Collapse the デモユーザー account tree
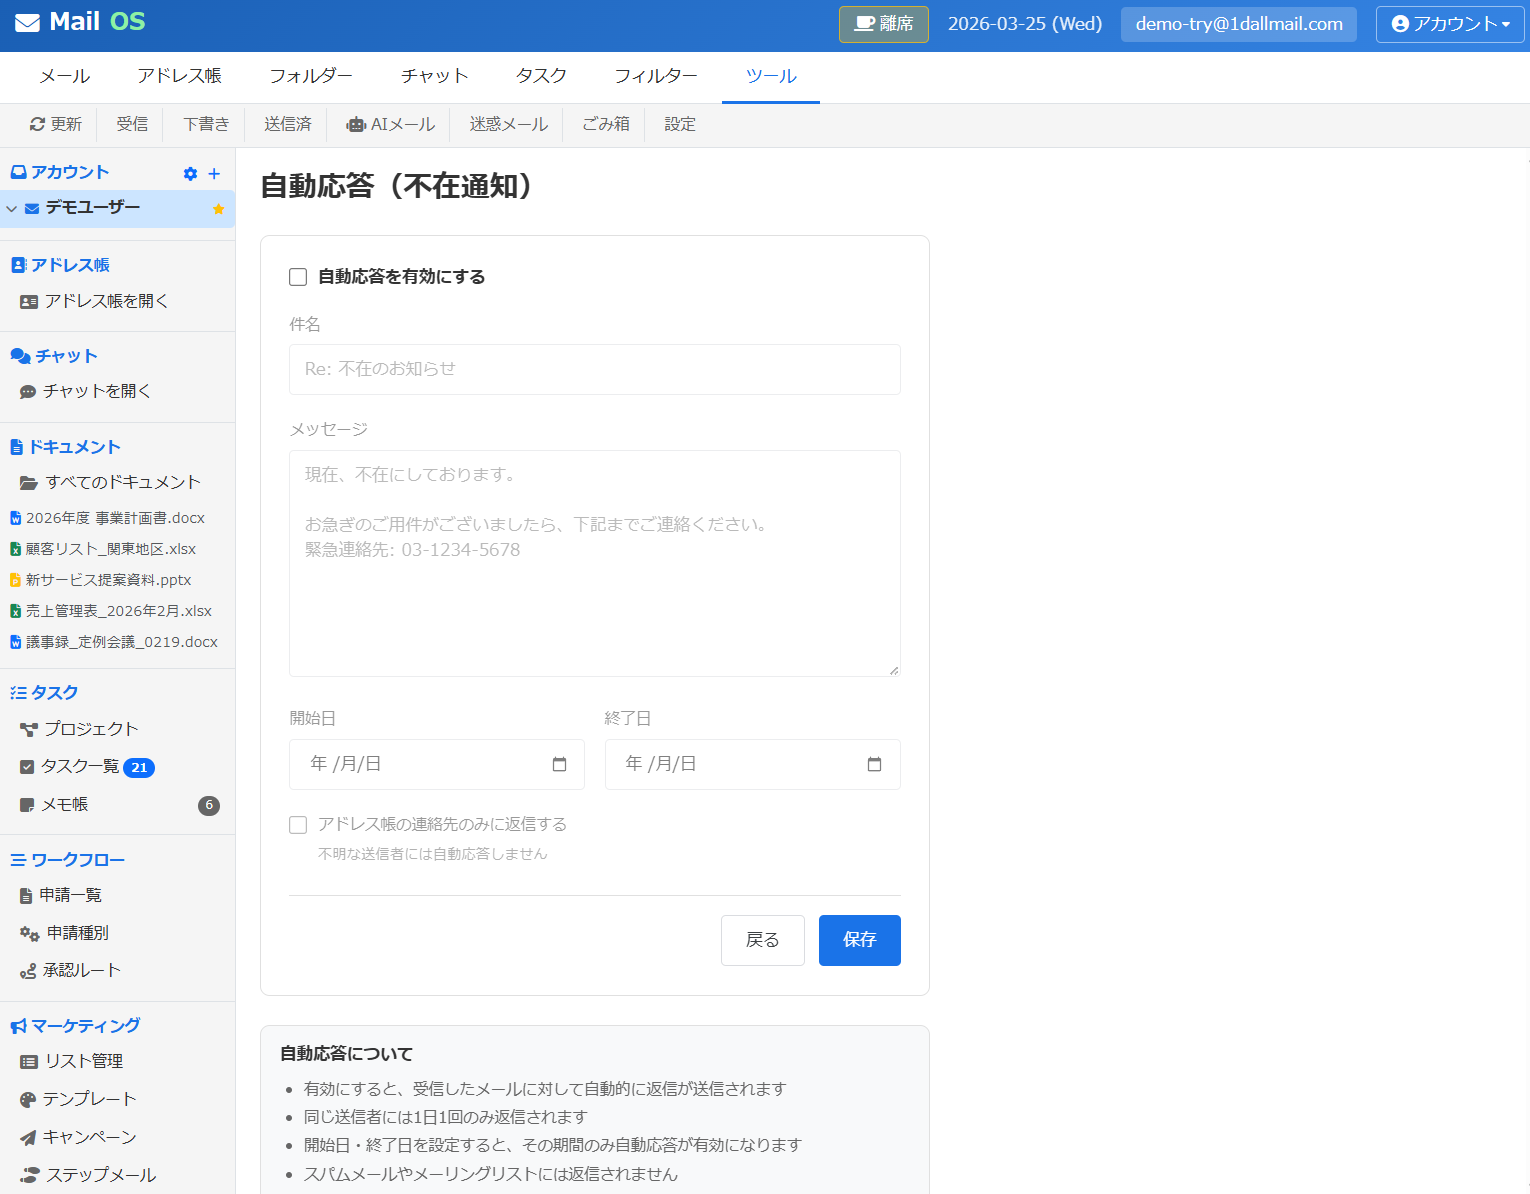 [11, 209]
